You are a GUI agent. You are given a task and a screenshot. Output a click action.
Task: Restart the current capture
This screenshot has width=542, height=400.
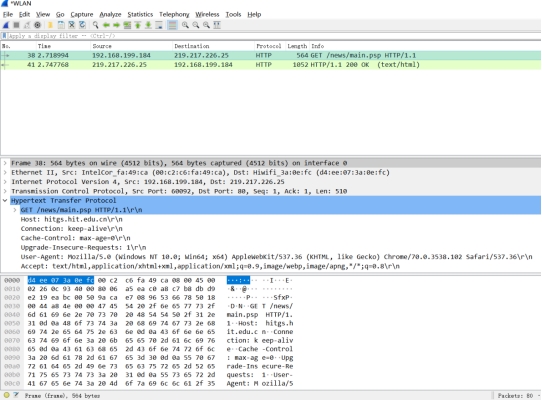tap(27, 25)
